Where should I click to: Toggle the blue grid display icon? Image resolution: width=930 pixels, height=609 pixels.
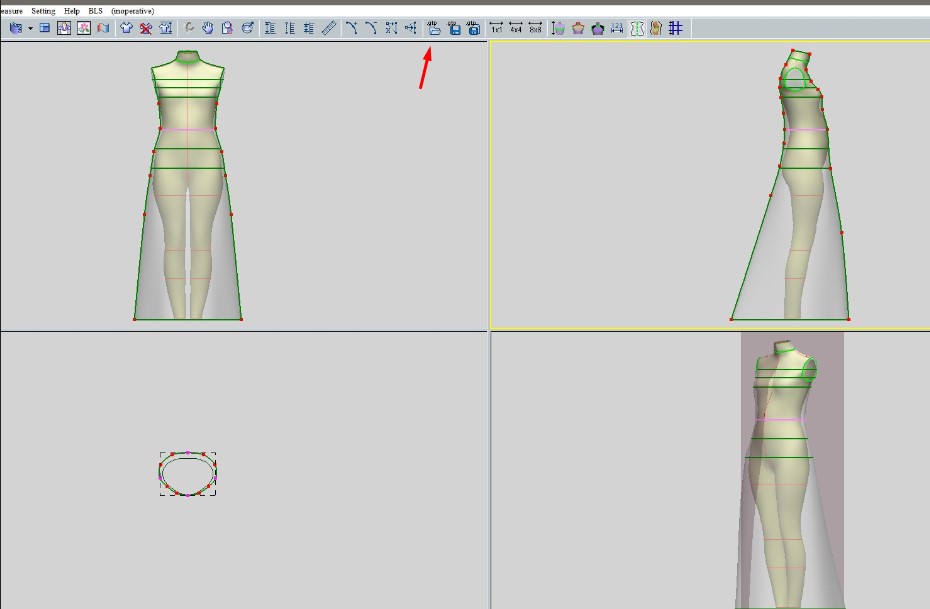[x=676, y=29]
